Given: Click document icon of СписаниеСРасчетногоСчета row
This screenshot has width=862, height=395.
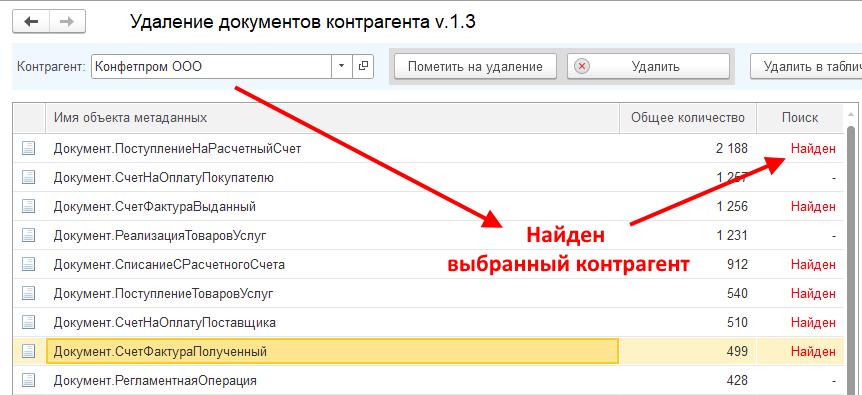Looking at the screenshot, I should click(28, 265).
